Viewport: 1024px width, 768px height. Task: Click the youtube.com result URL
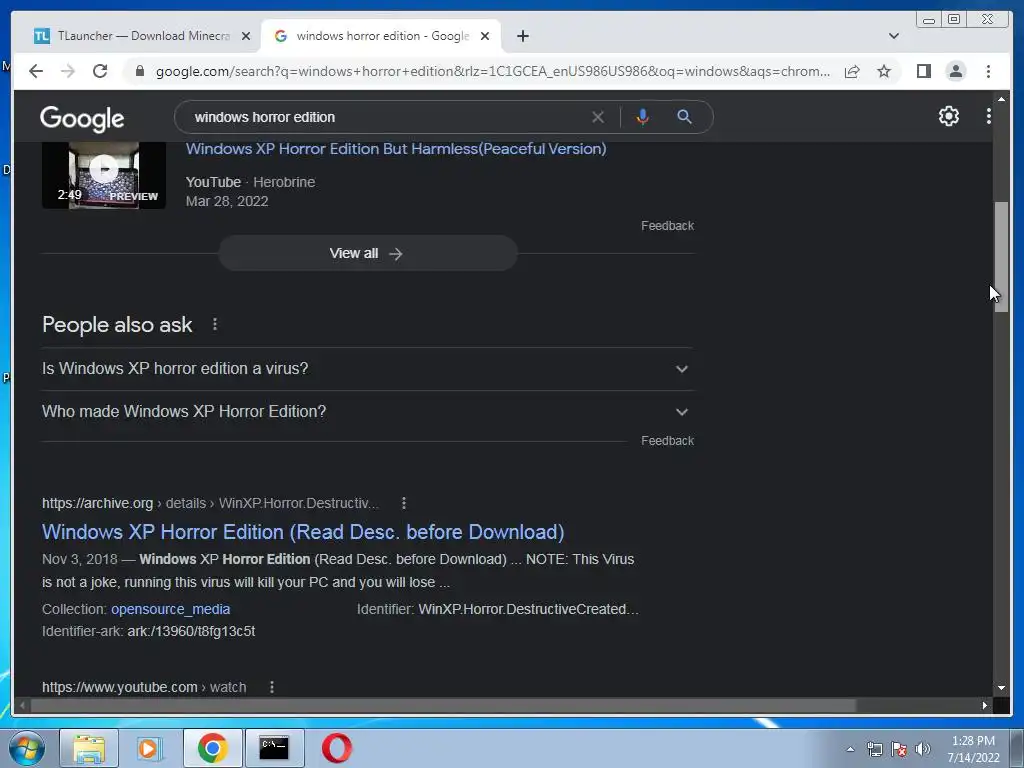pyautogui.click(x=144, y=687)
